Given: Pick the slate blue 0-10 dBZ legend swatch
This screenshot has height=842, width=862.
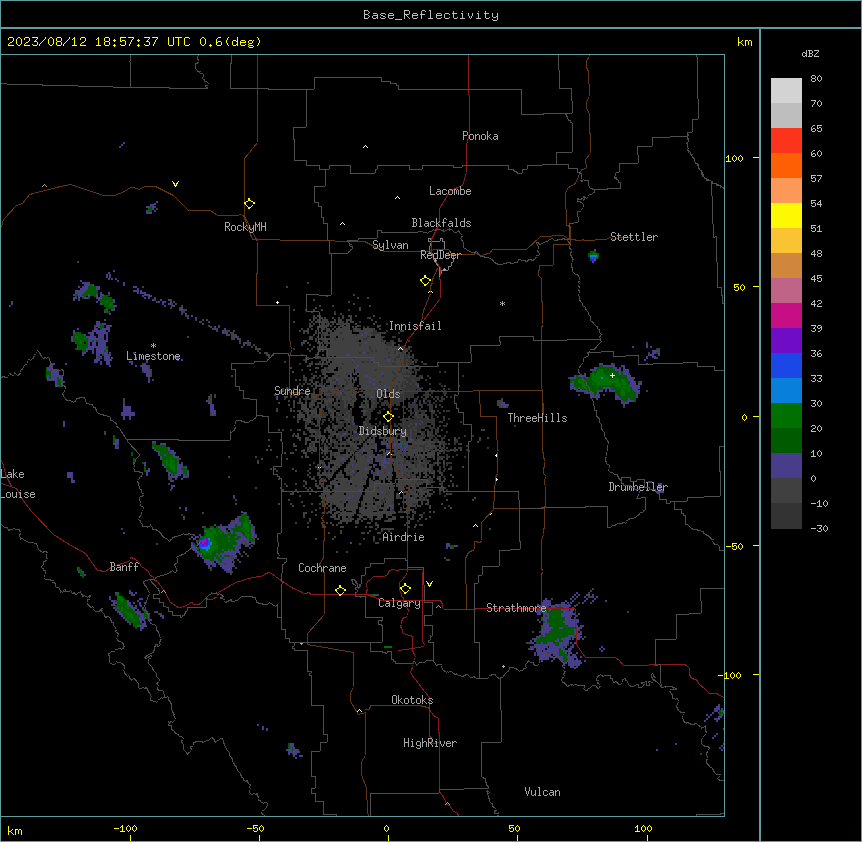Looking at the screenshot, I should [x=786, y=466].
